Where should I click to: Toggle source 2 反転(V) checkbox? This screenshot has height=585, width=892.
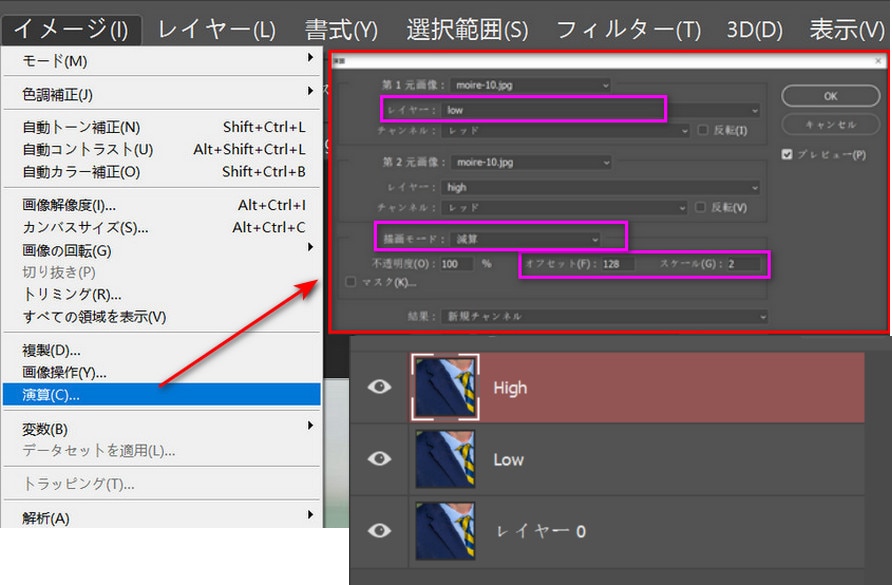click(x=700, y=207)
